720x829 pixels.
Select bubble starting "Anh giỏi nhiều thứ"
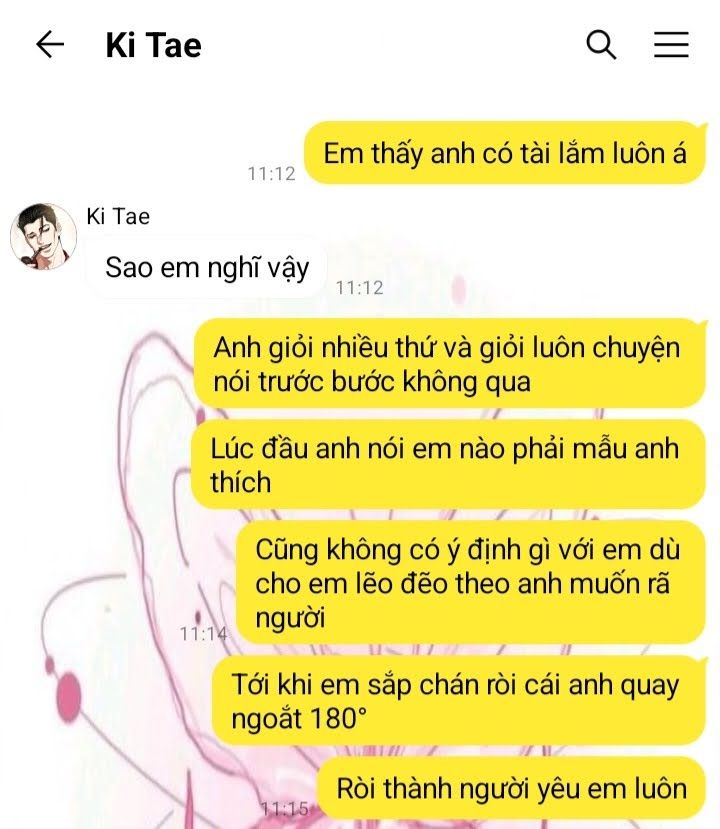click(449, 364)
